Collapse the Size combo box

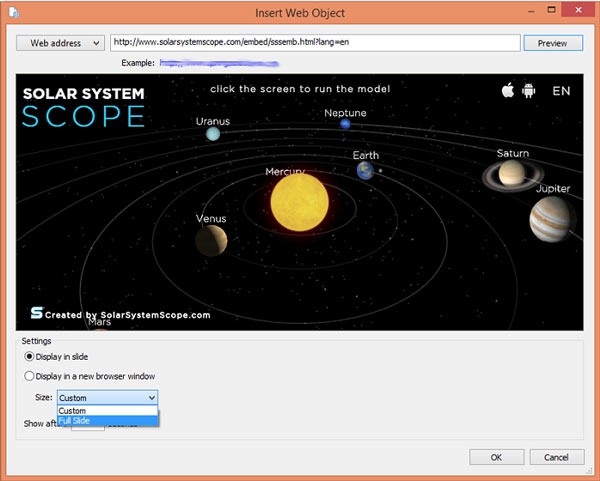tap(151, 398)
